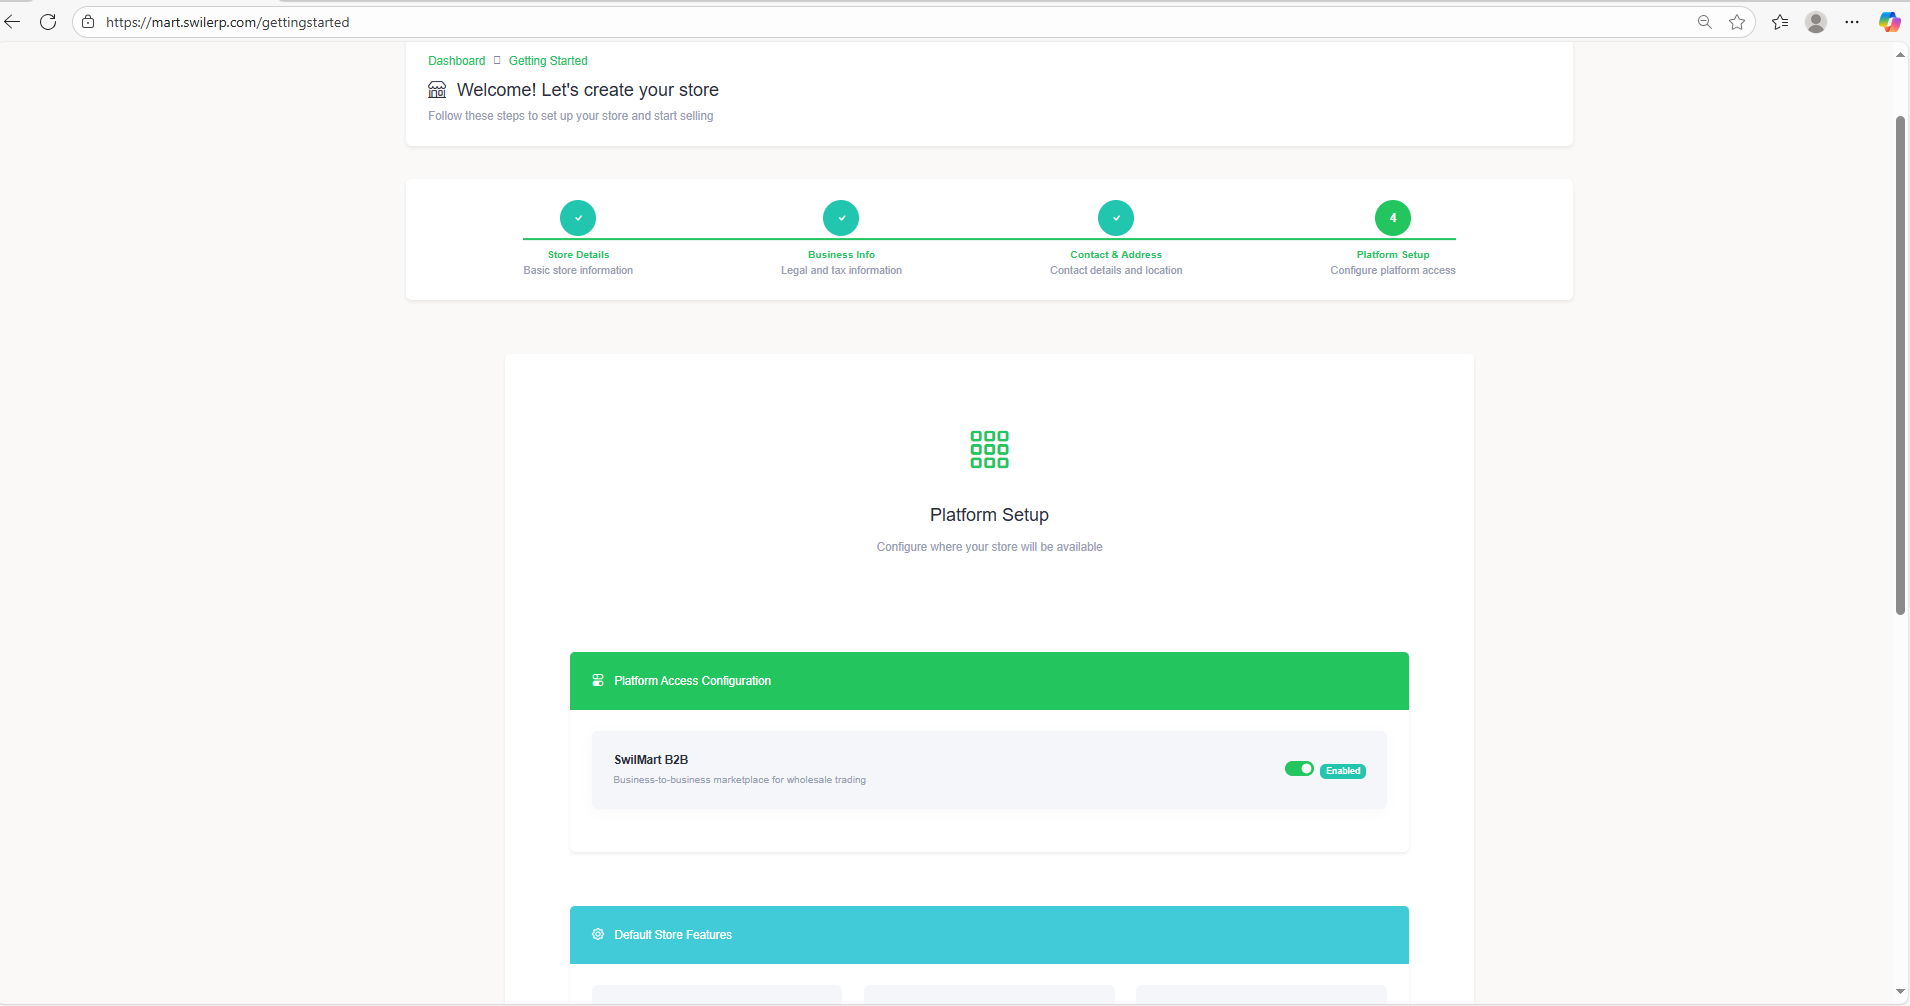Reload the page with the refresh icon
1910x1006 pixels.
click(x=47, y=22)
